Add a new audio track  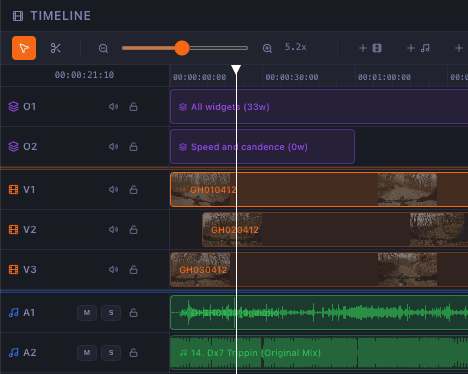click(x=418, y=48)
